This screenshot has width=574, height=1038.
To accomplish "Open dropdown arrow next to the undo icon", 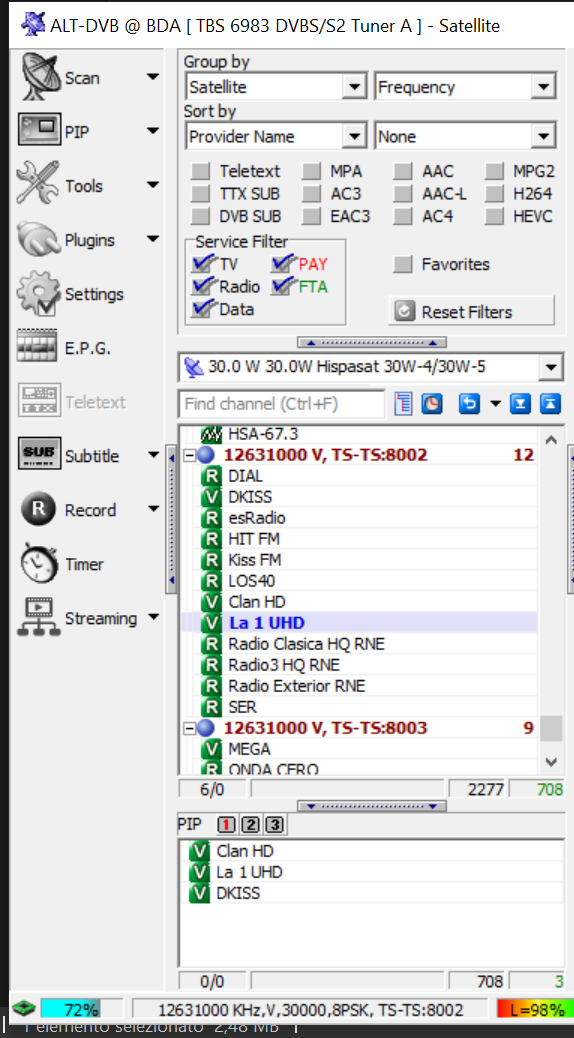I will click(x=495, y=404).
